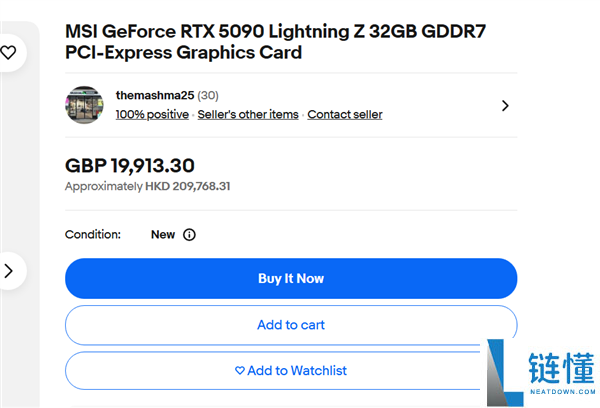Click the MSI GeForce RTX 5090 title
The image size is (600, 408).
tap(276, 42)
